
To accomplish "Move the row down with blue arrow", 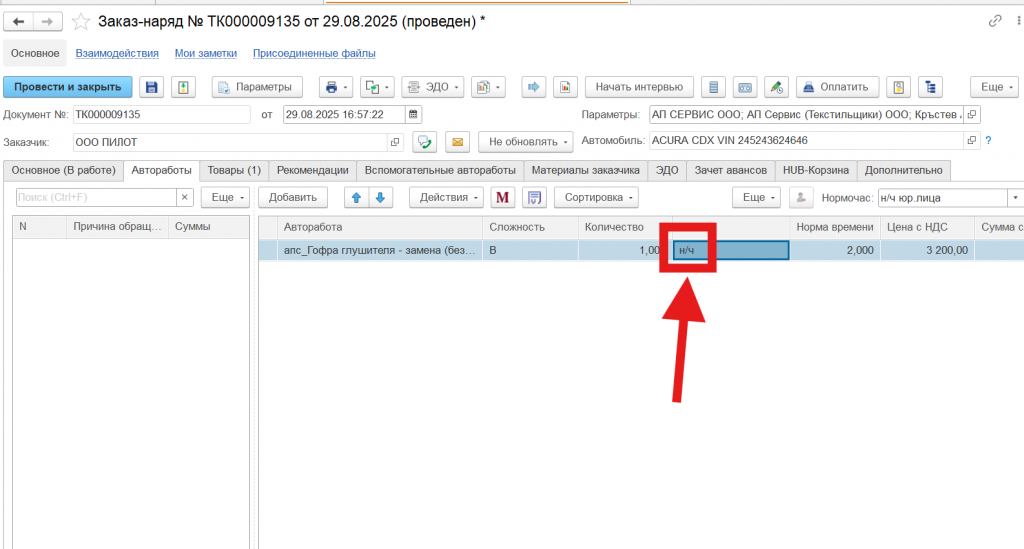I will [x=380, y=197].
